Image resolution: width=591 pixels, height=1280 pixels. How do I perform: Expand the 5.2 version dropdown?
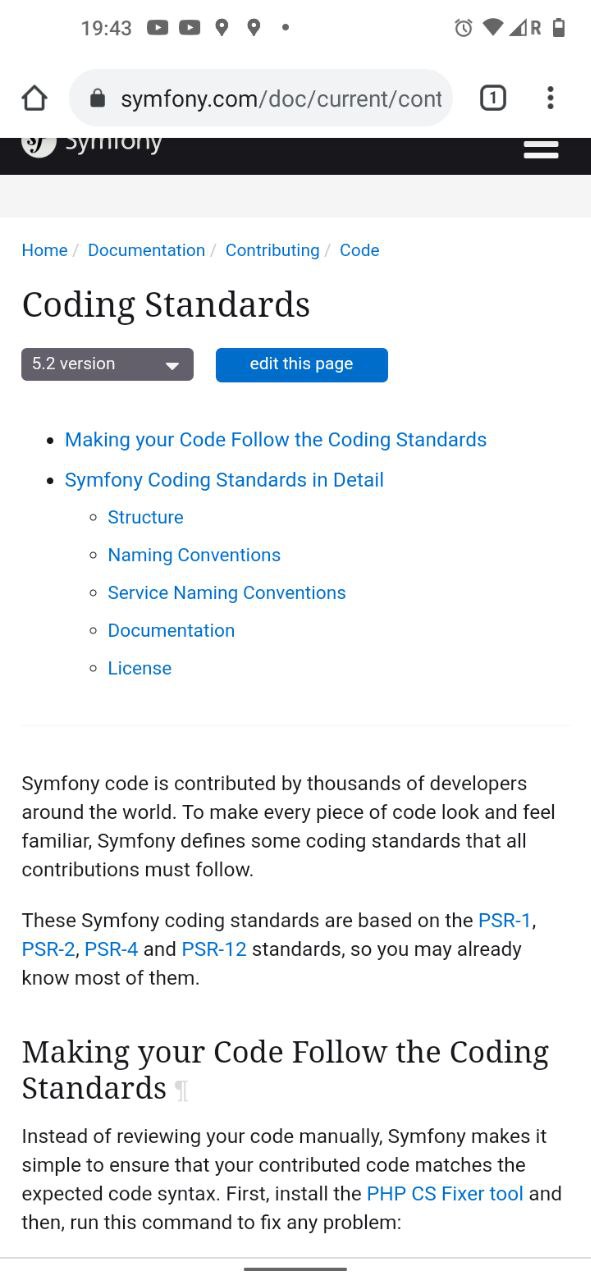coord(107,364)
